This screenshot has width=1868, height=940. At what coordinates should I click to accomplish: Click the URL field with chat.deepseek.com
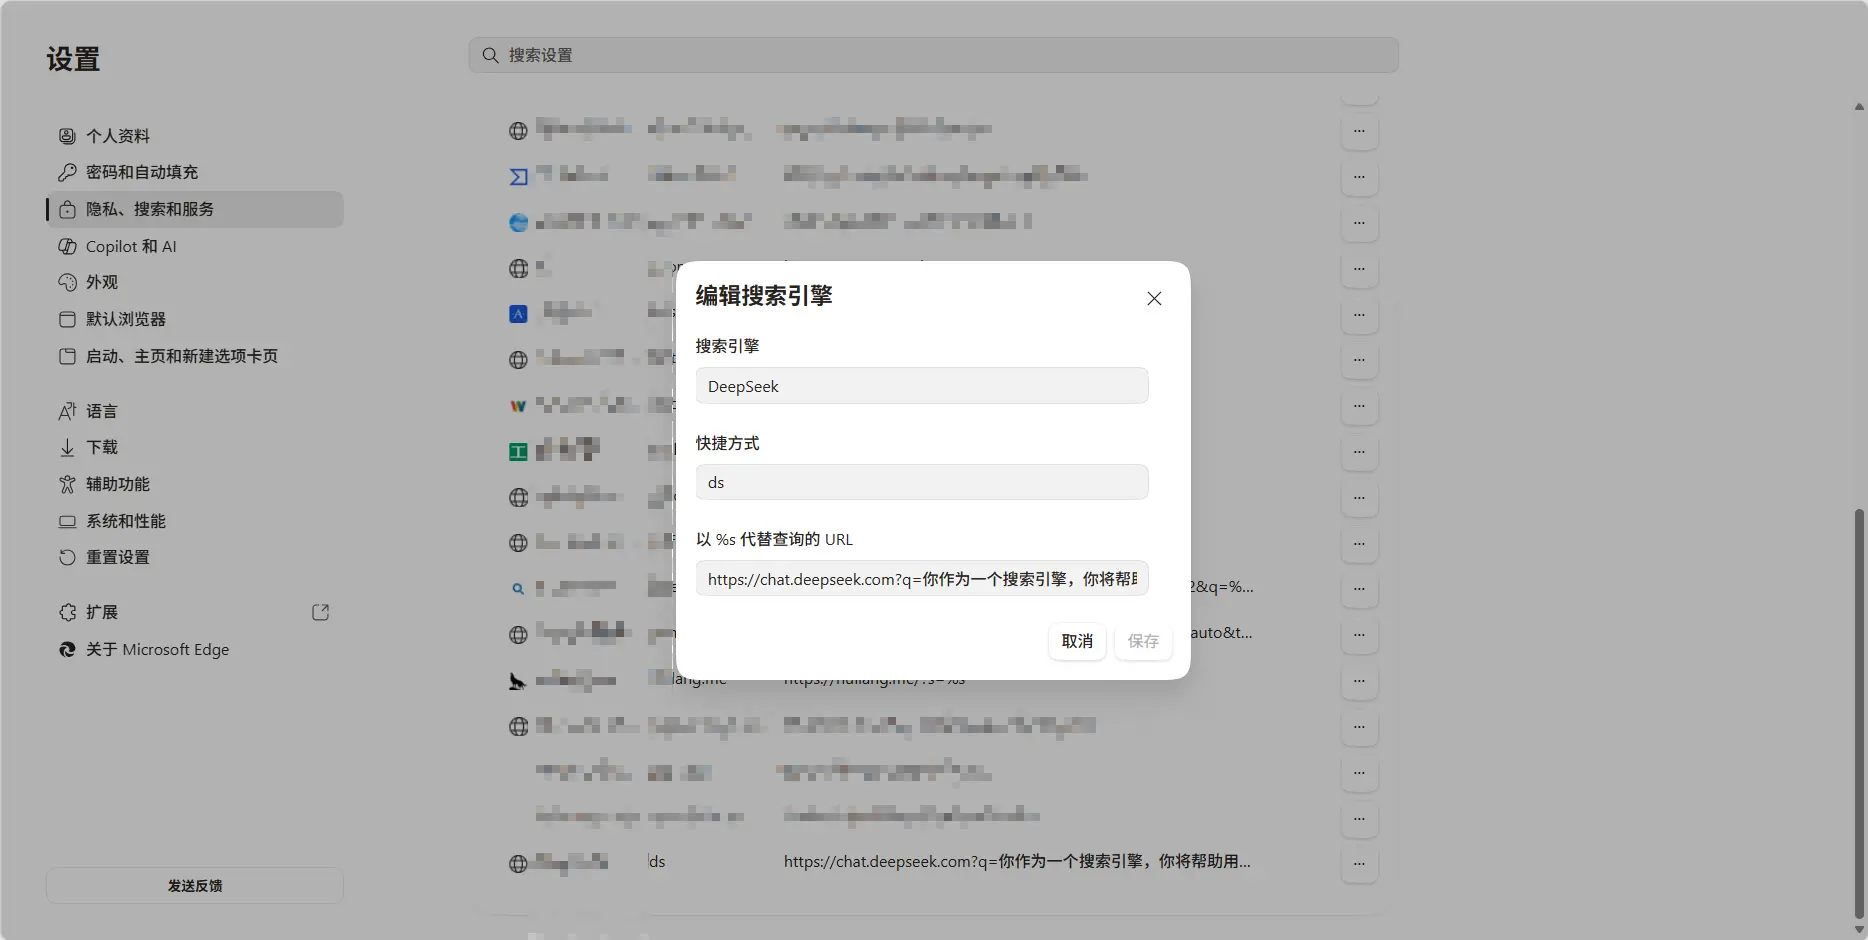[921, 578]
